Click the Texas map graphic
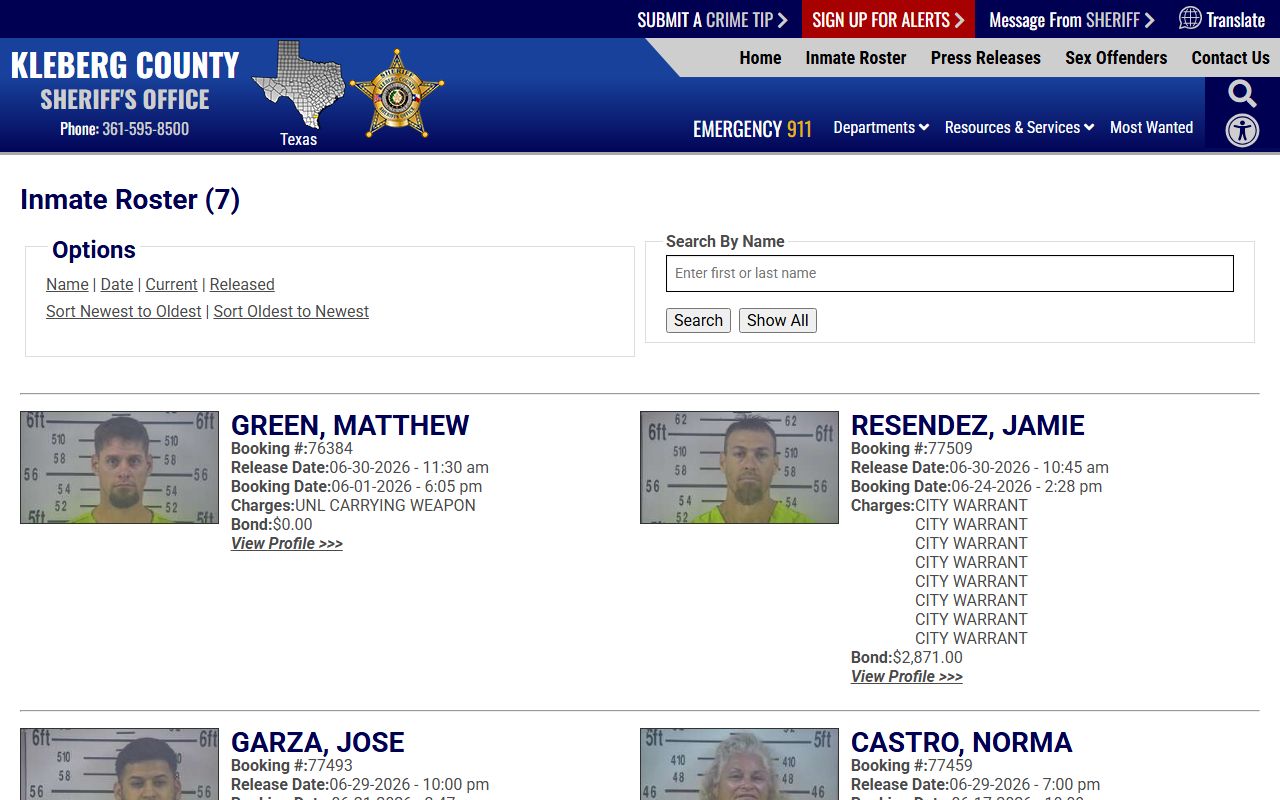Viewport: 1280px width, 800px height. click(x=298, y=85)
